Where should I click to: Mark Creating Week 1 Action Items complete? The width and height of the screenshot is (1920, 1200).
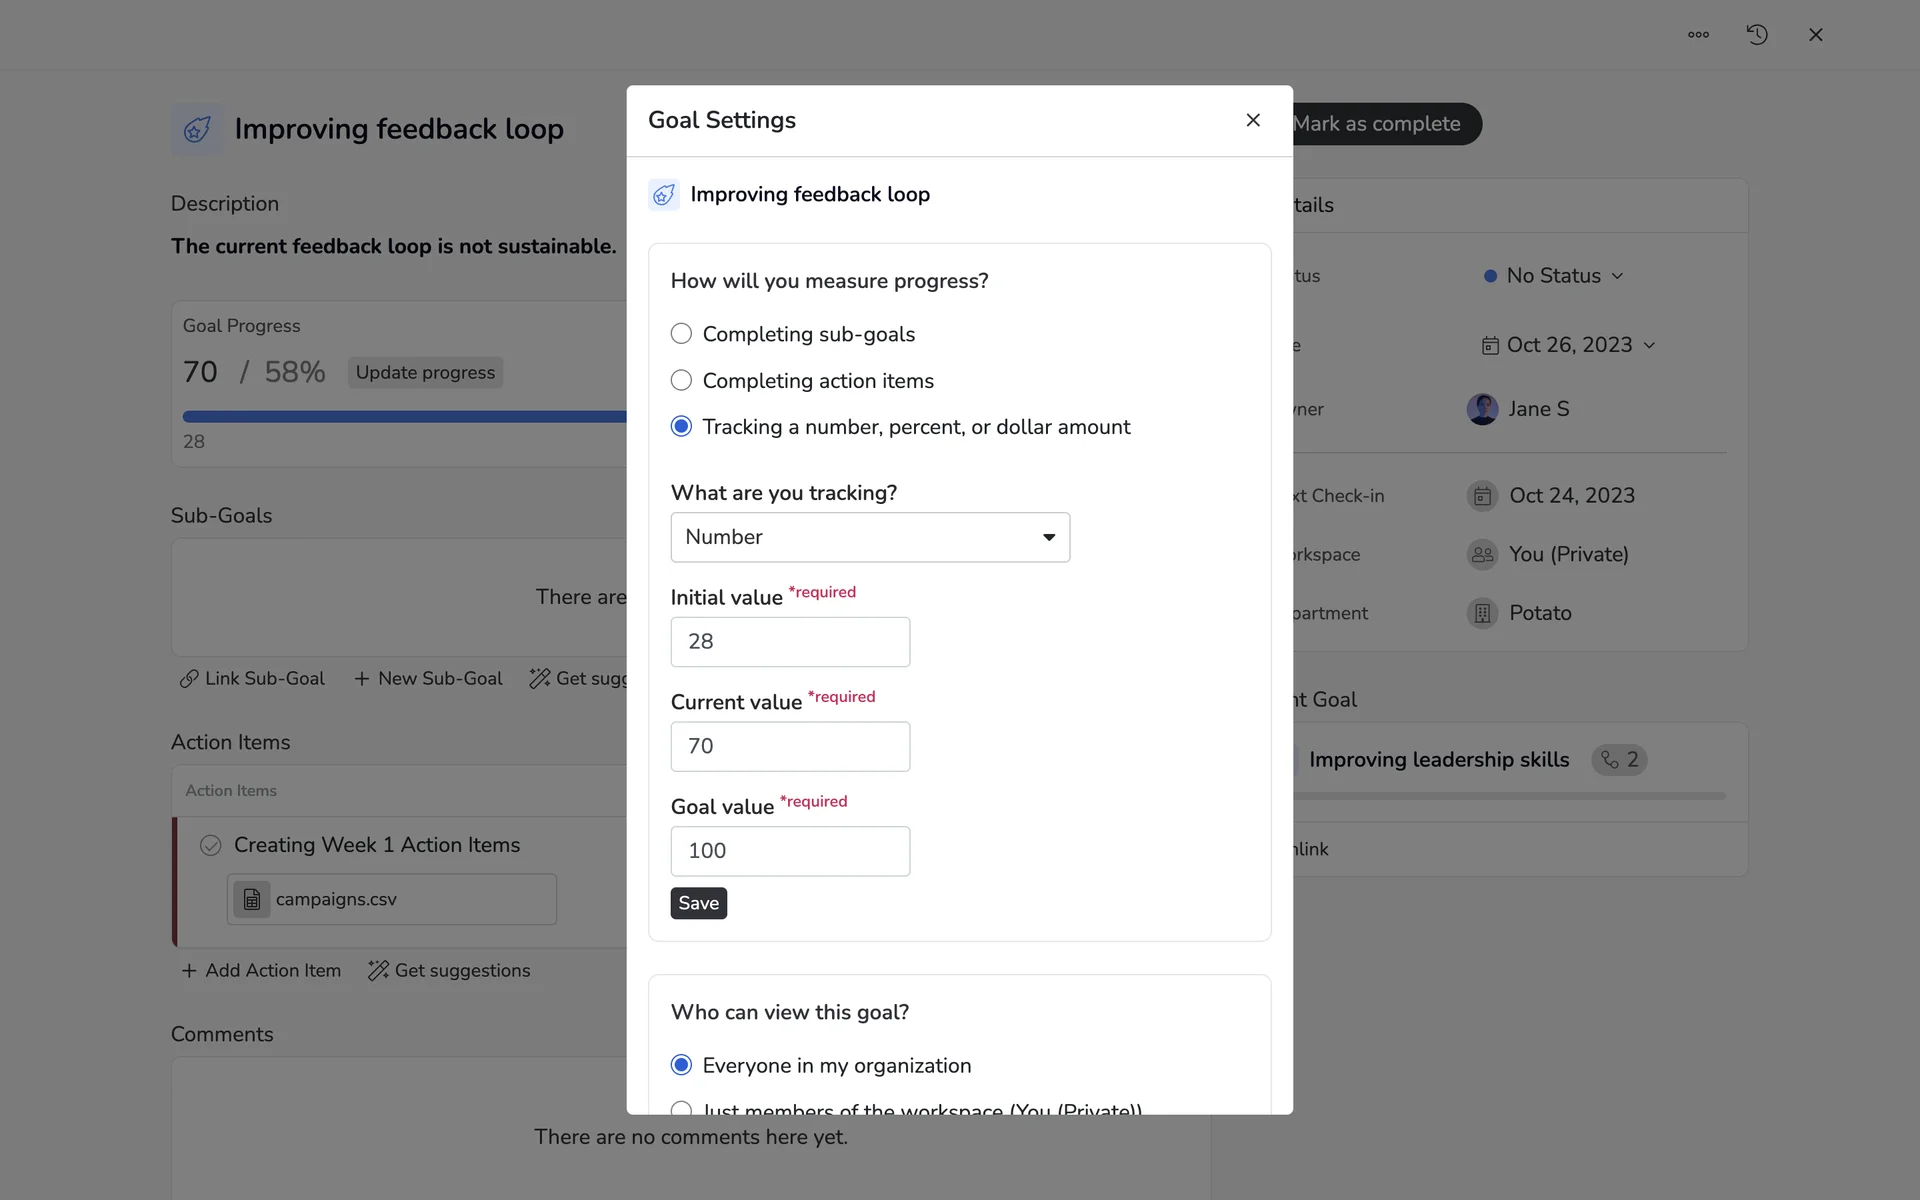(210, 846)
